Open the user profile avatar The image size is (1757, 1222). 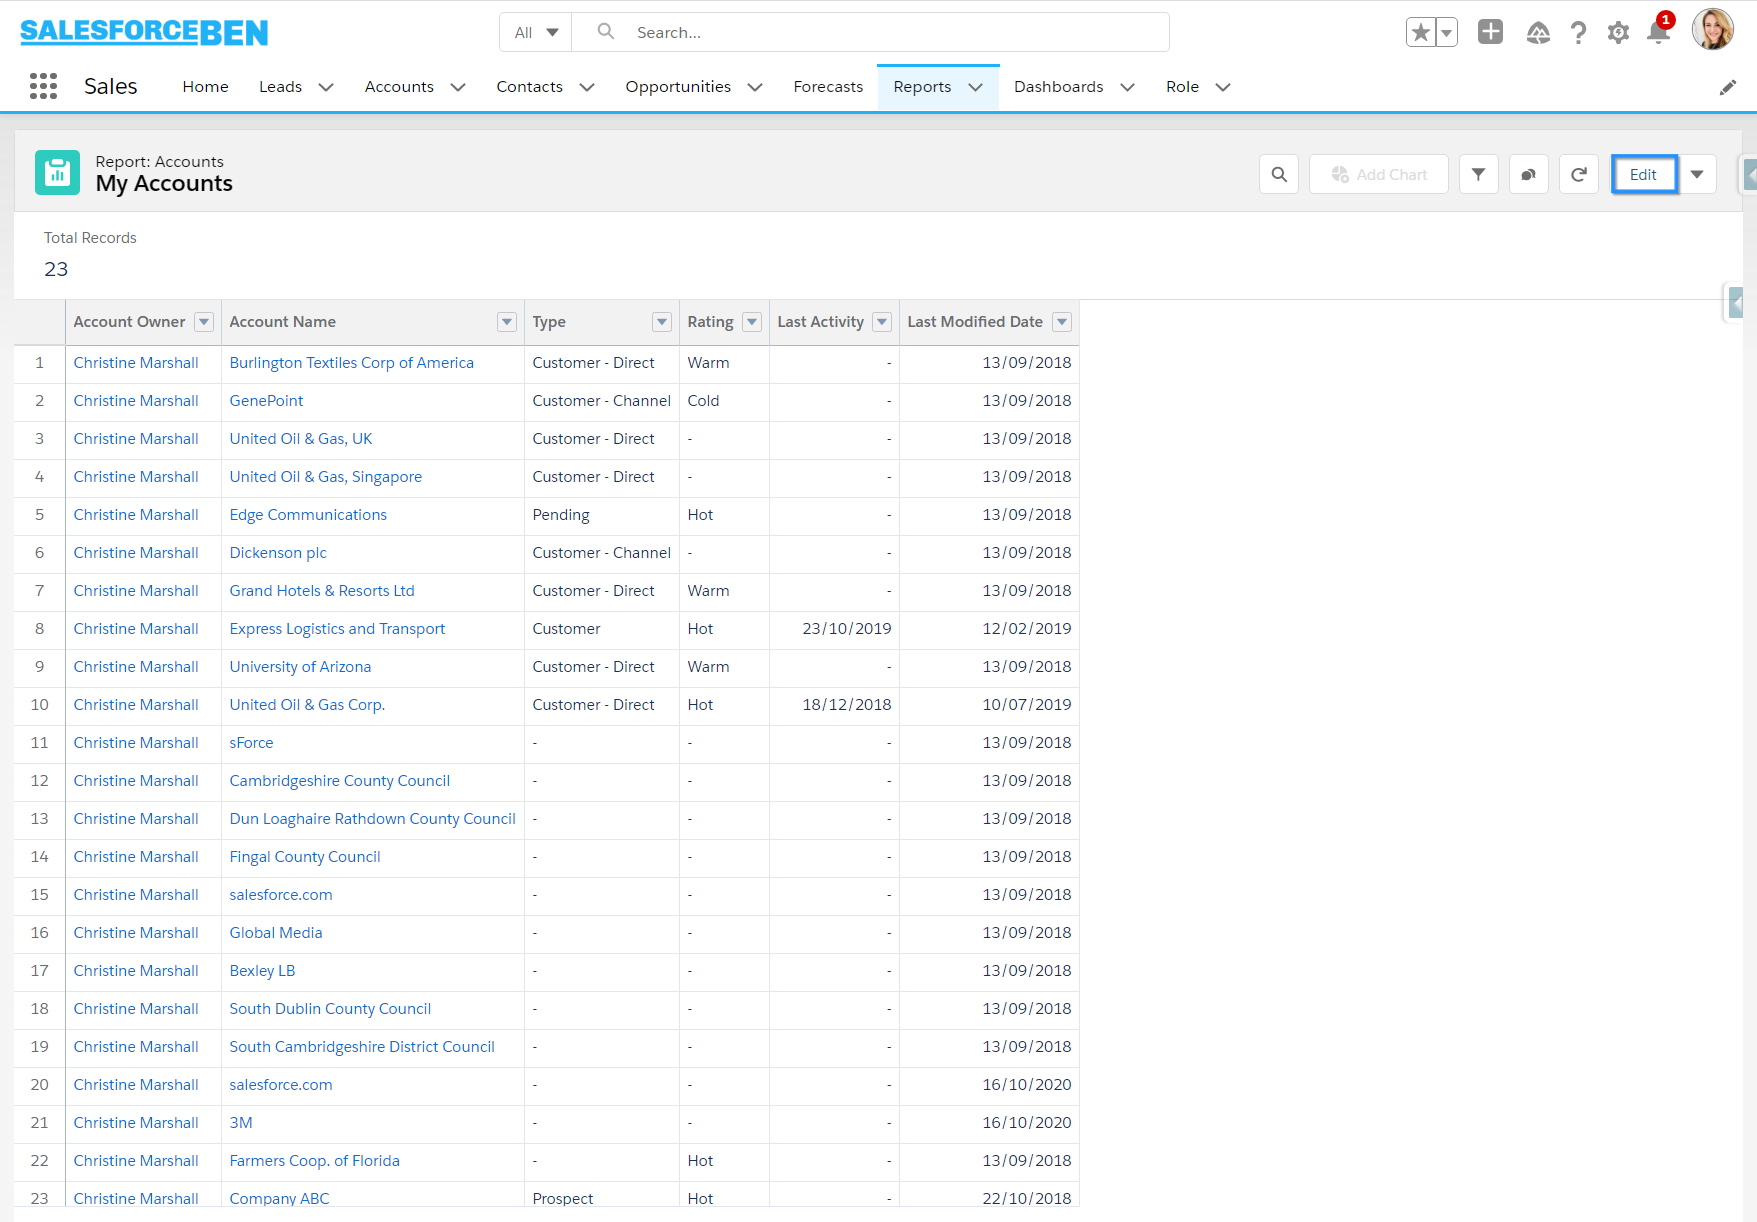coord(1712,30)
